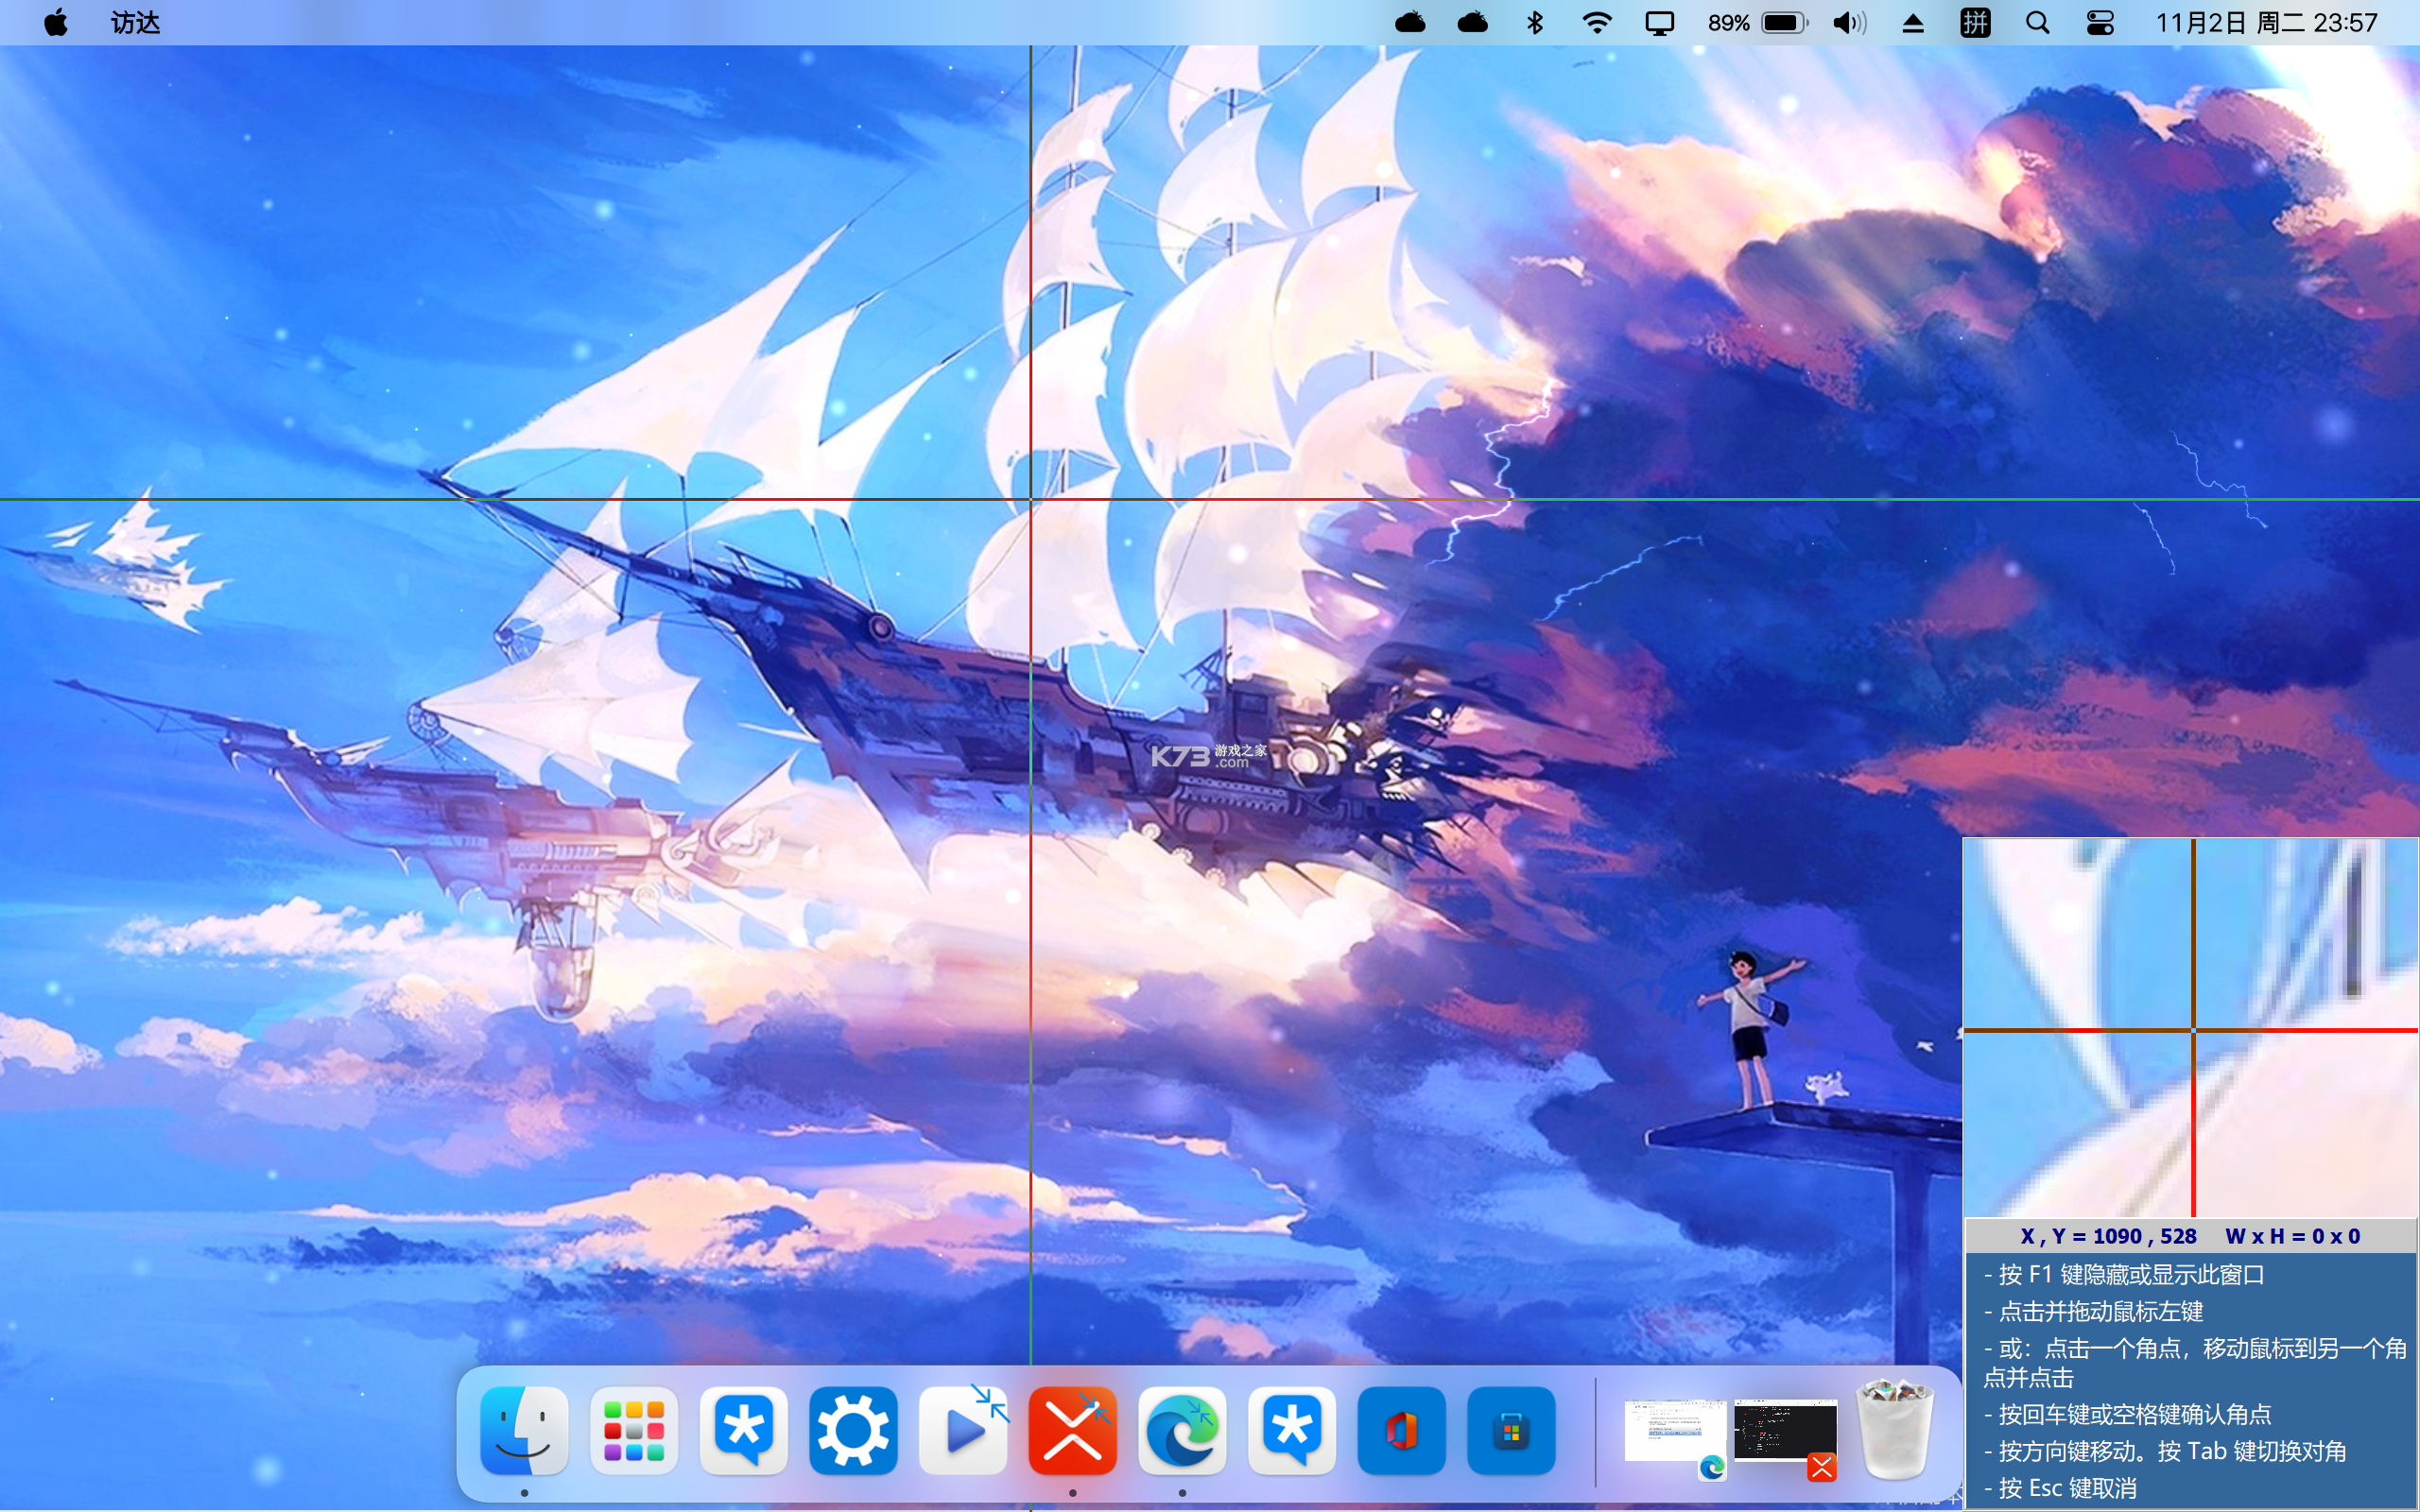Open Microsoft Store from the dock
Screen dimensions: 2420x1512
point(1511,1430)
